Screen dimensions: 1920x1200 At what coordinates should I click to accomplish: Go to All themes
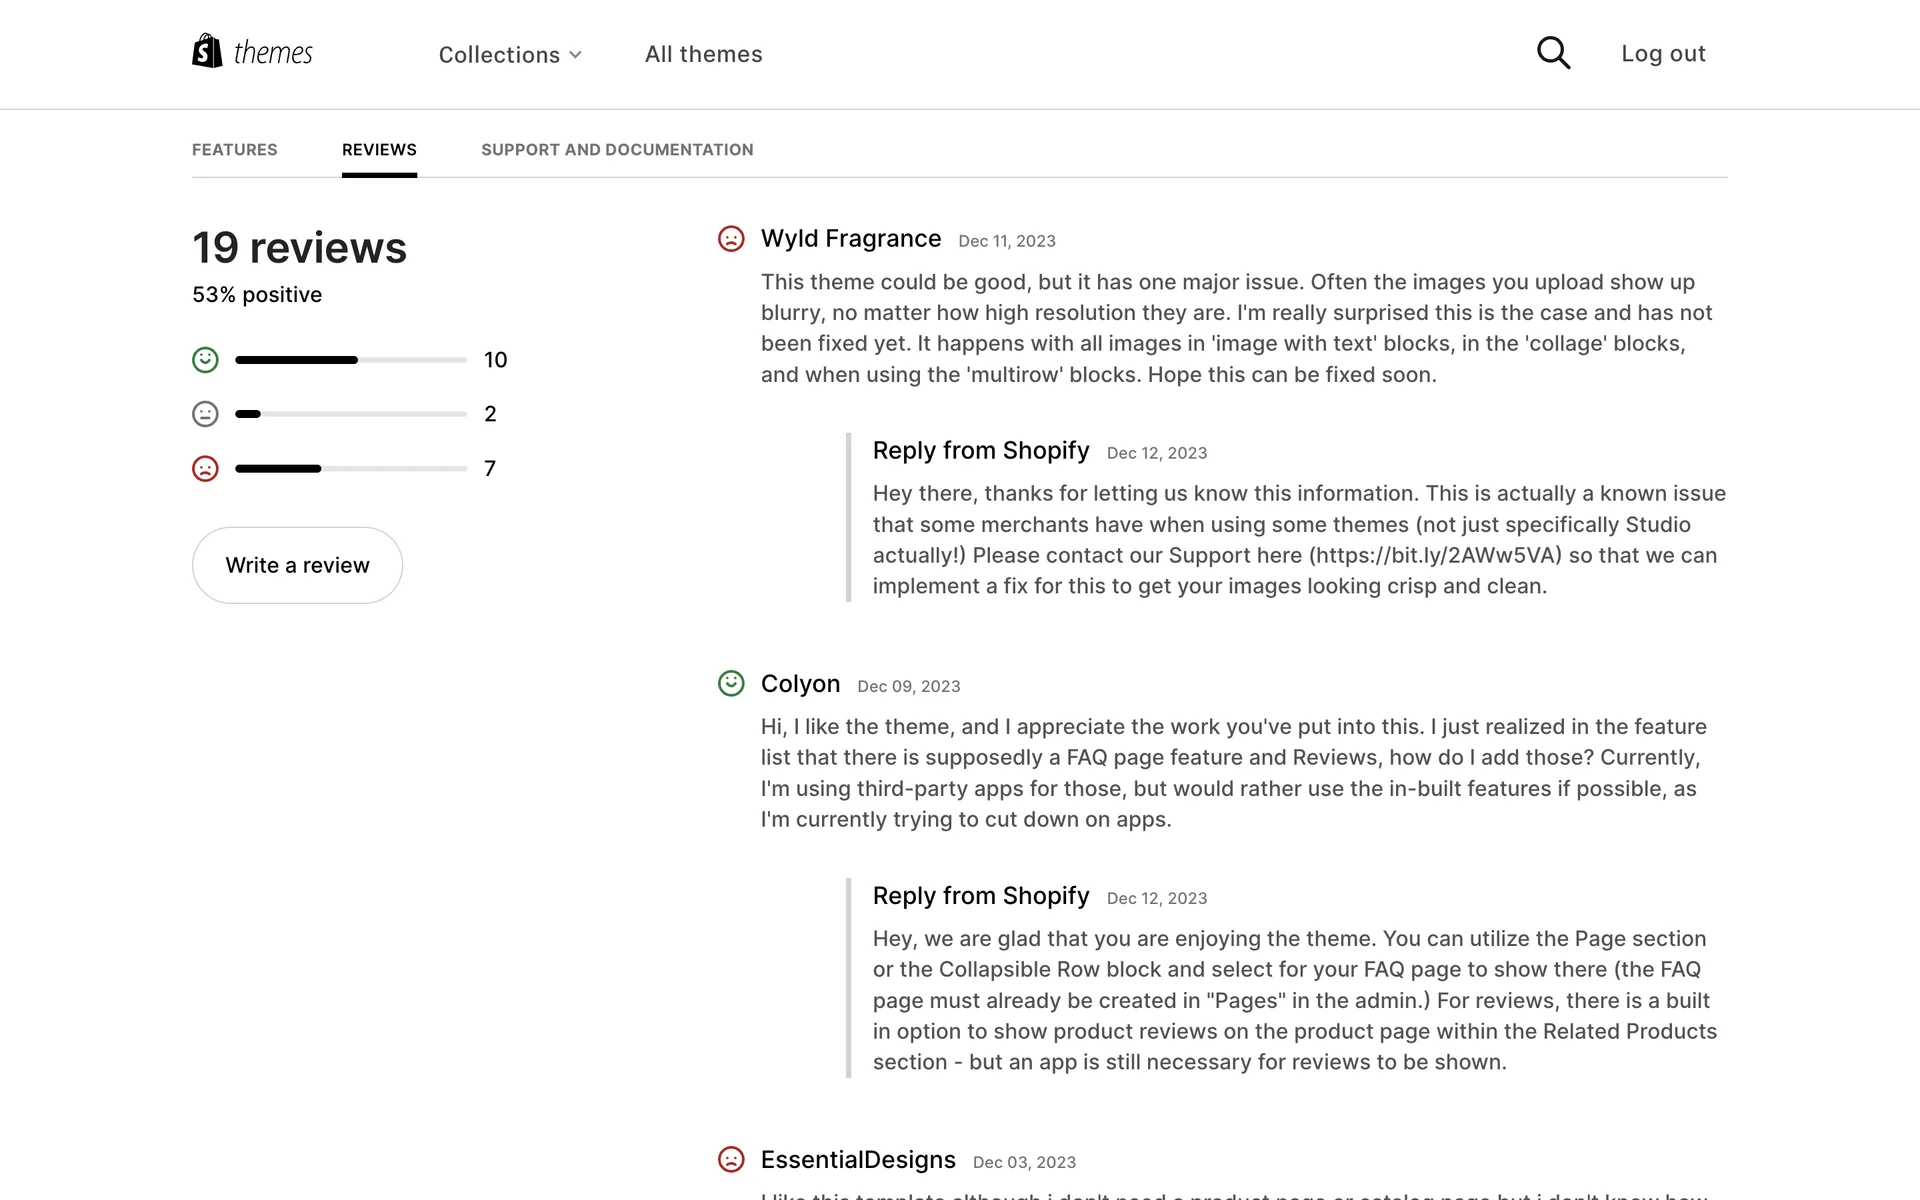[x=703, y=54]
